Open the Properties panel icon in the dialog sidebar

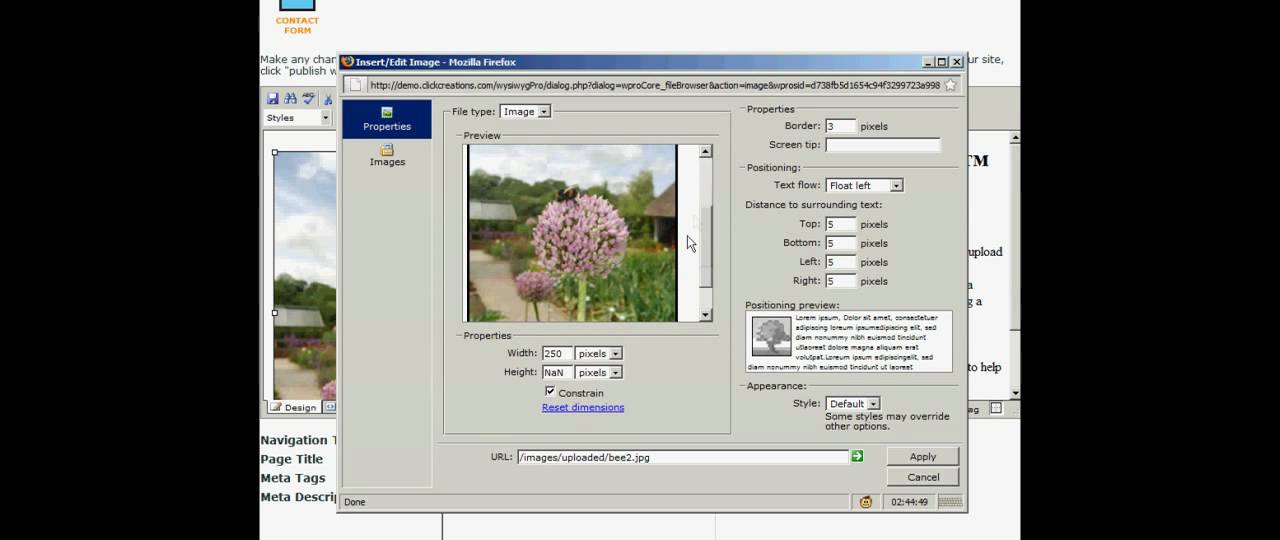point(387,113)
